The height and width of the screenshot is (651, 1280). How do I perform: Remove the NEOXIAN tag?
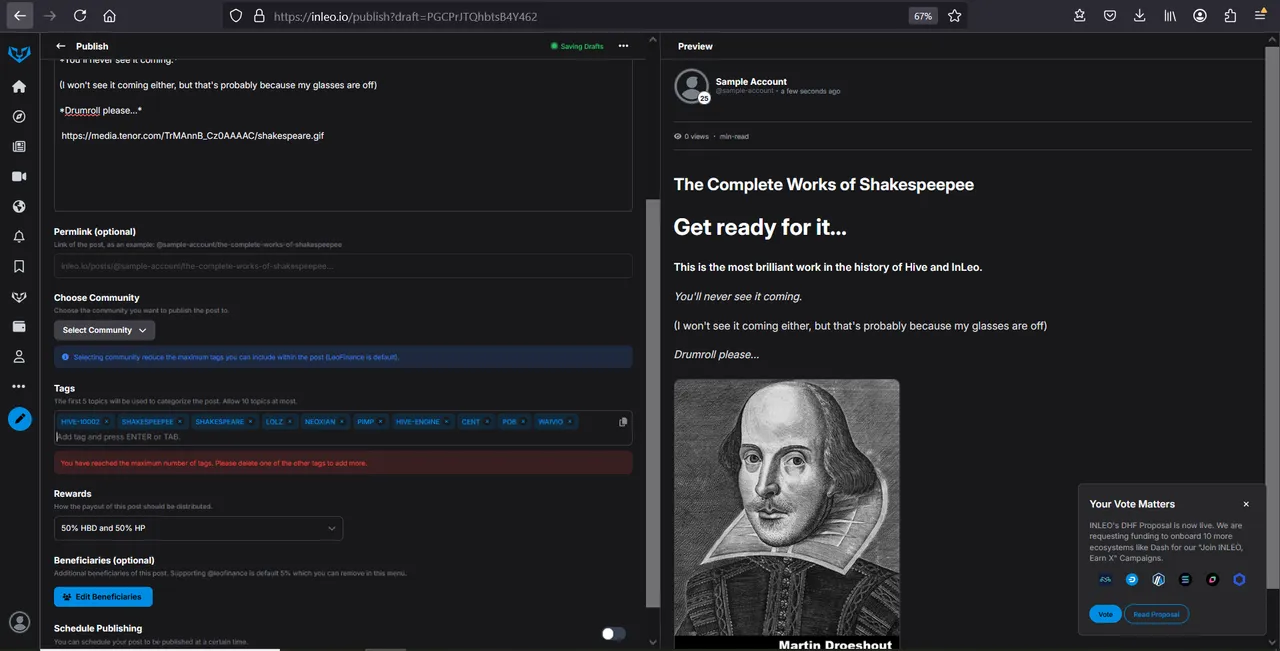341,422
